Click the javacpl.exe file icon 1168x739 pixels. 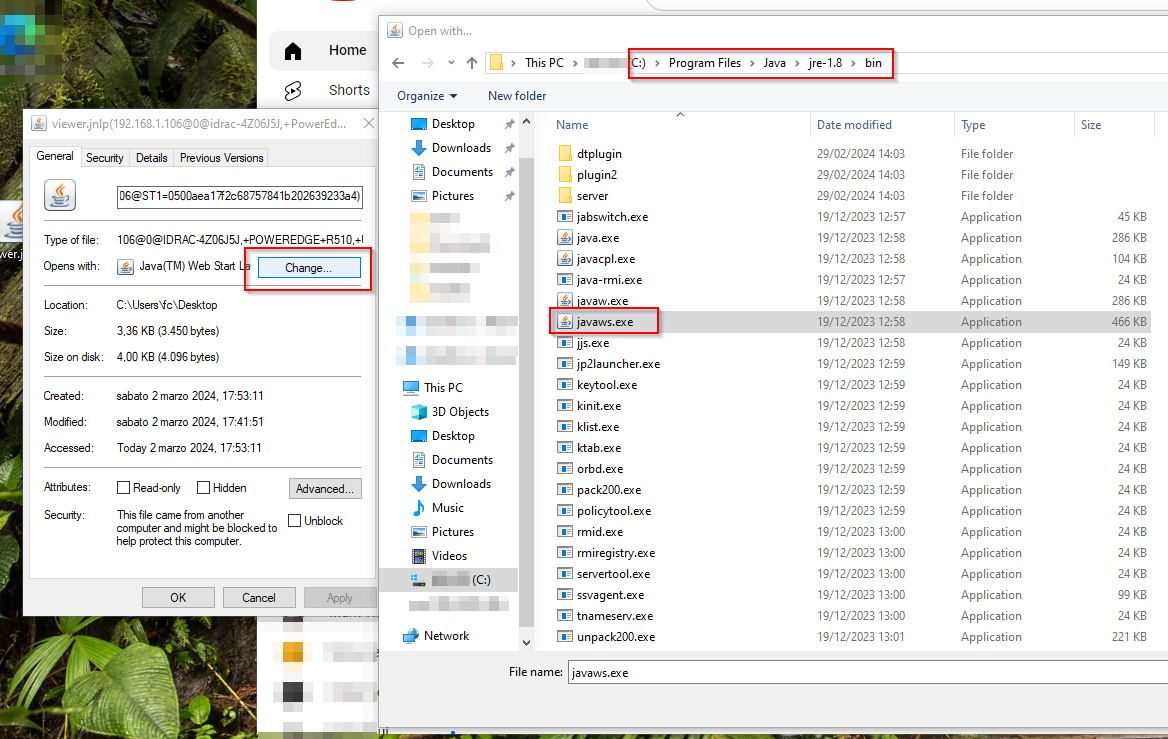(x=565, y=259)
